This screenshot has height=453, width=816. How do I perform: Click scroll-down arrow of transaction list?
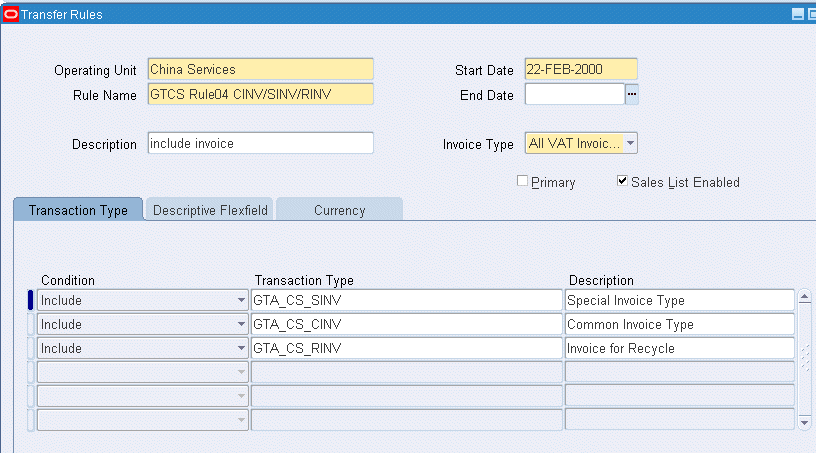coord(805,423)
